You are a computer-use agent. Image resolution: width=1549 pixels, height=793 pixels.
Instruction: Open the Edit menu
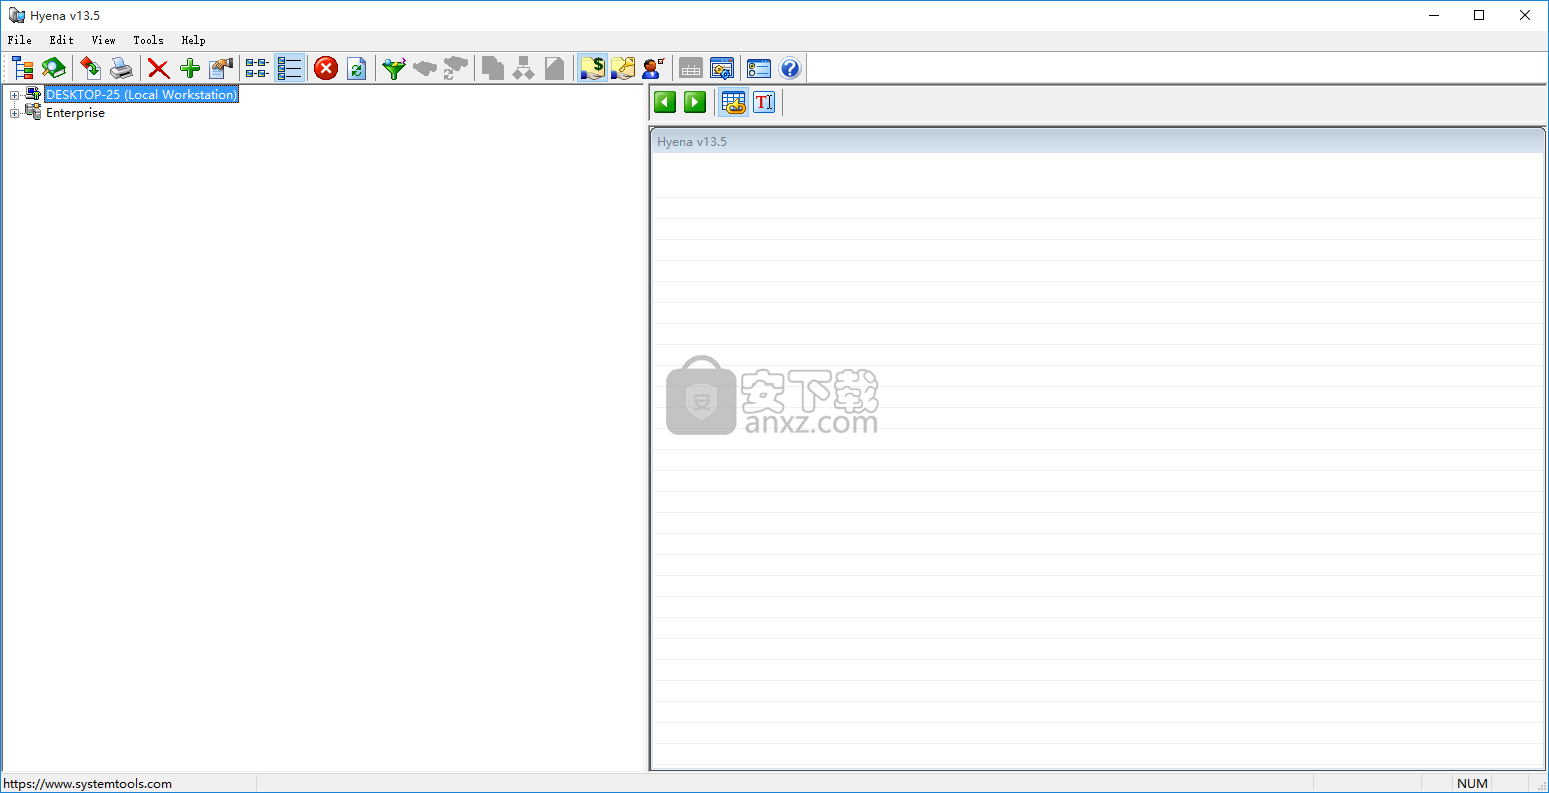(x=62, y=40)
